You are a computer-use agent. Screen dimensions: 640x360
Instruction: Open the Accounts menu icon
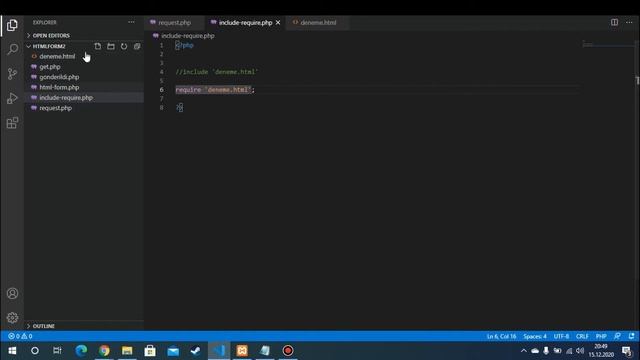point(12,293)
